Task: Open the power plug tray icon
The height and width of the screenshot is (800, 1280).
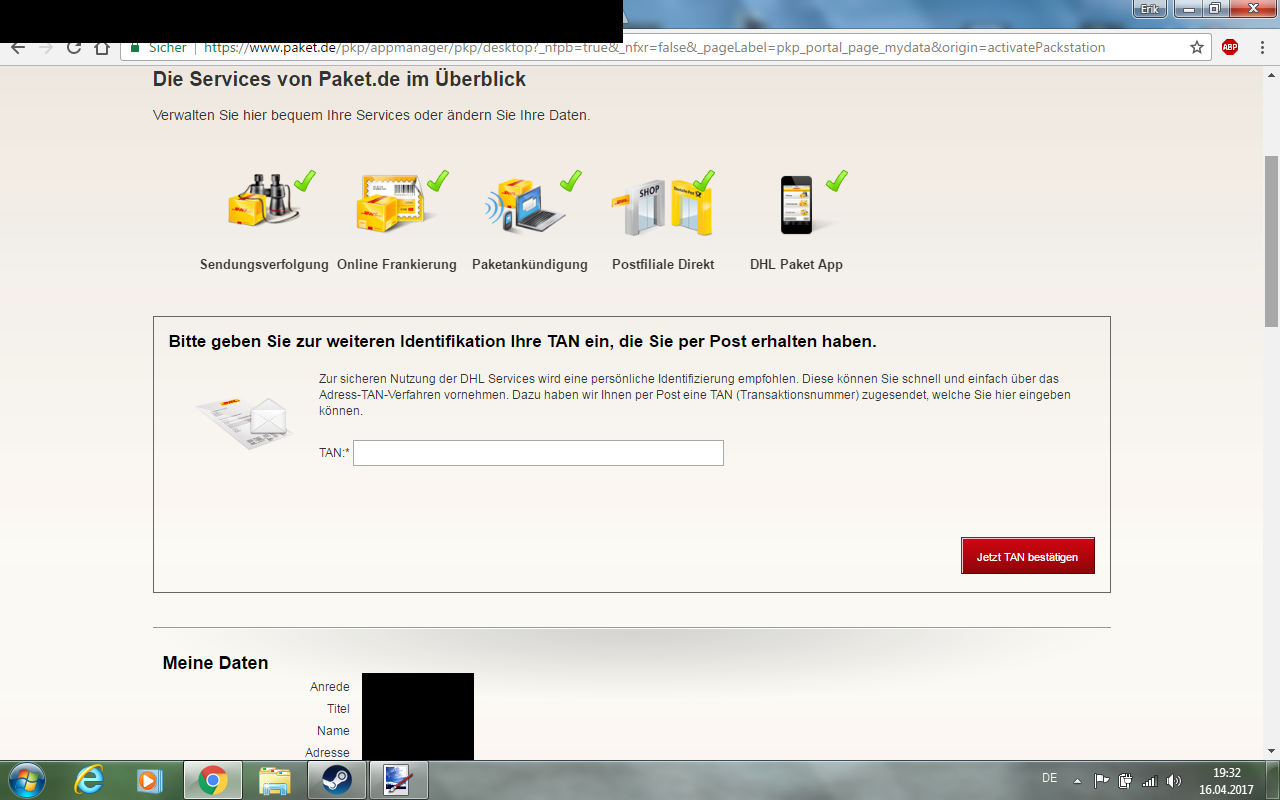Action: pos(1125,781)
